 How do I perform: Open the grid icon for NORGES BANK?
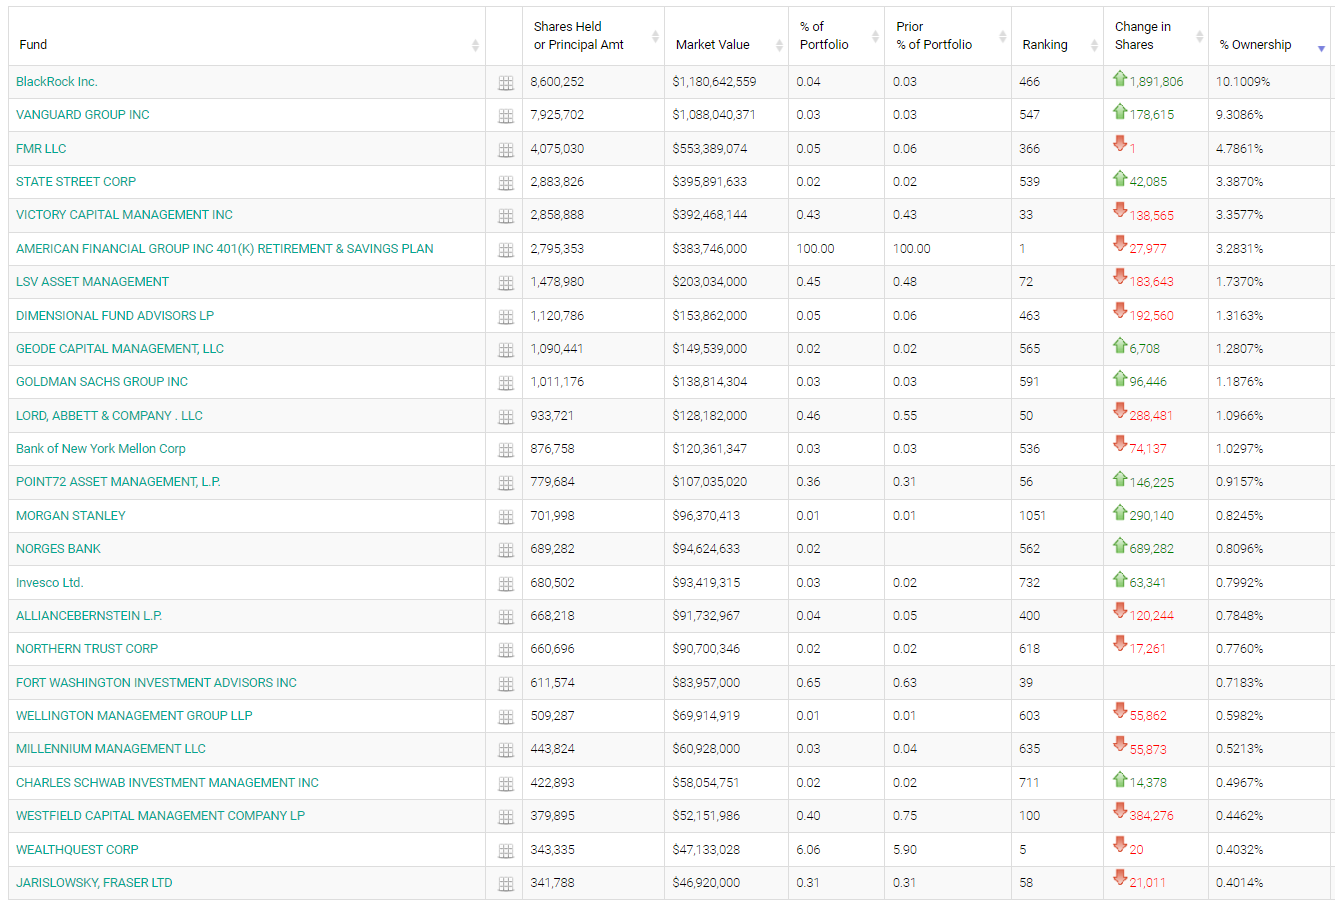coord(506,550)
